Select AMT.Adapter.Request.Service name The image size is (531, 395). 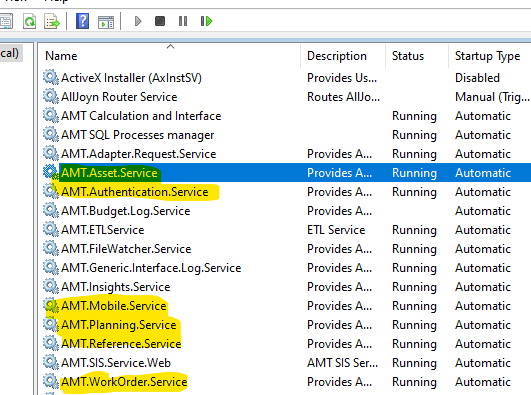pyautogui.click(x=139, y=154)
